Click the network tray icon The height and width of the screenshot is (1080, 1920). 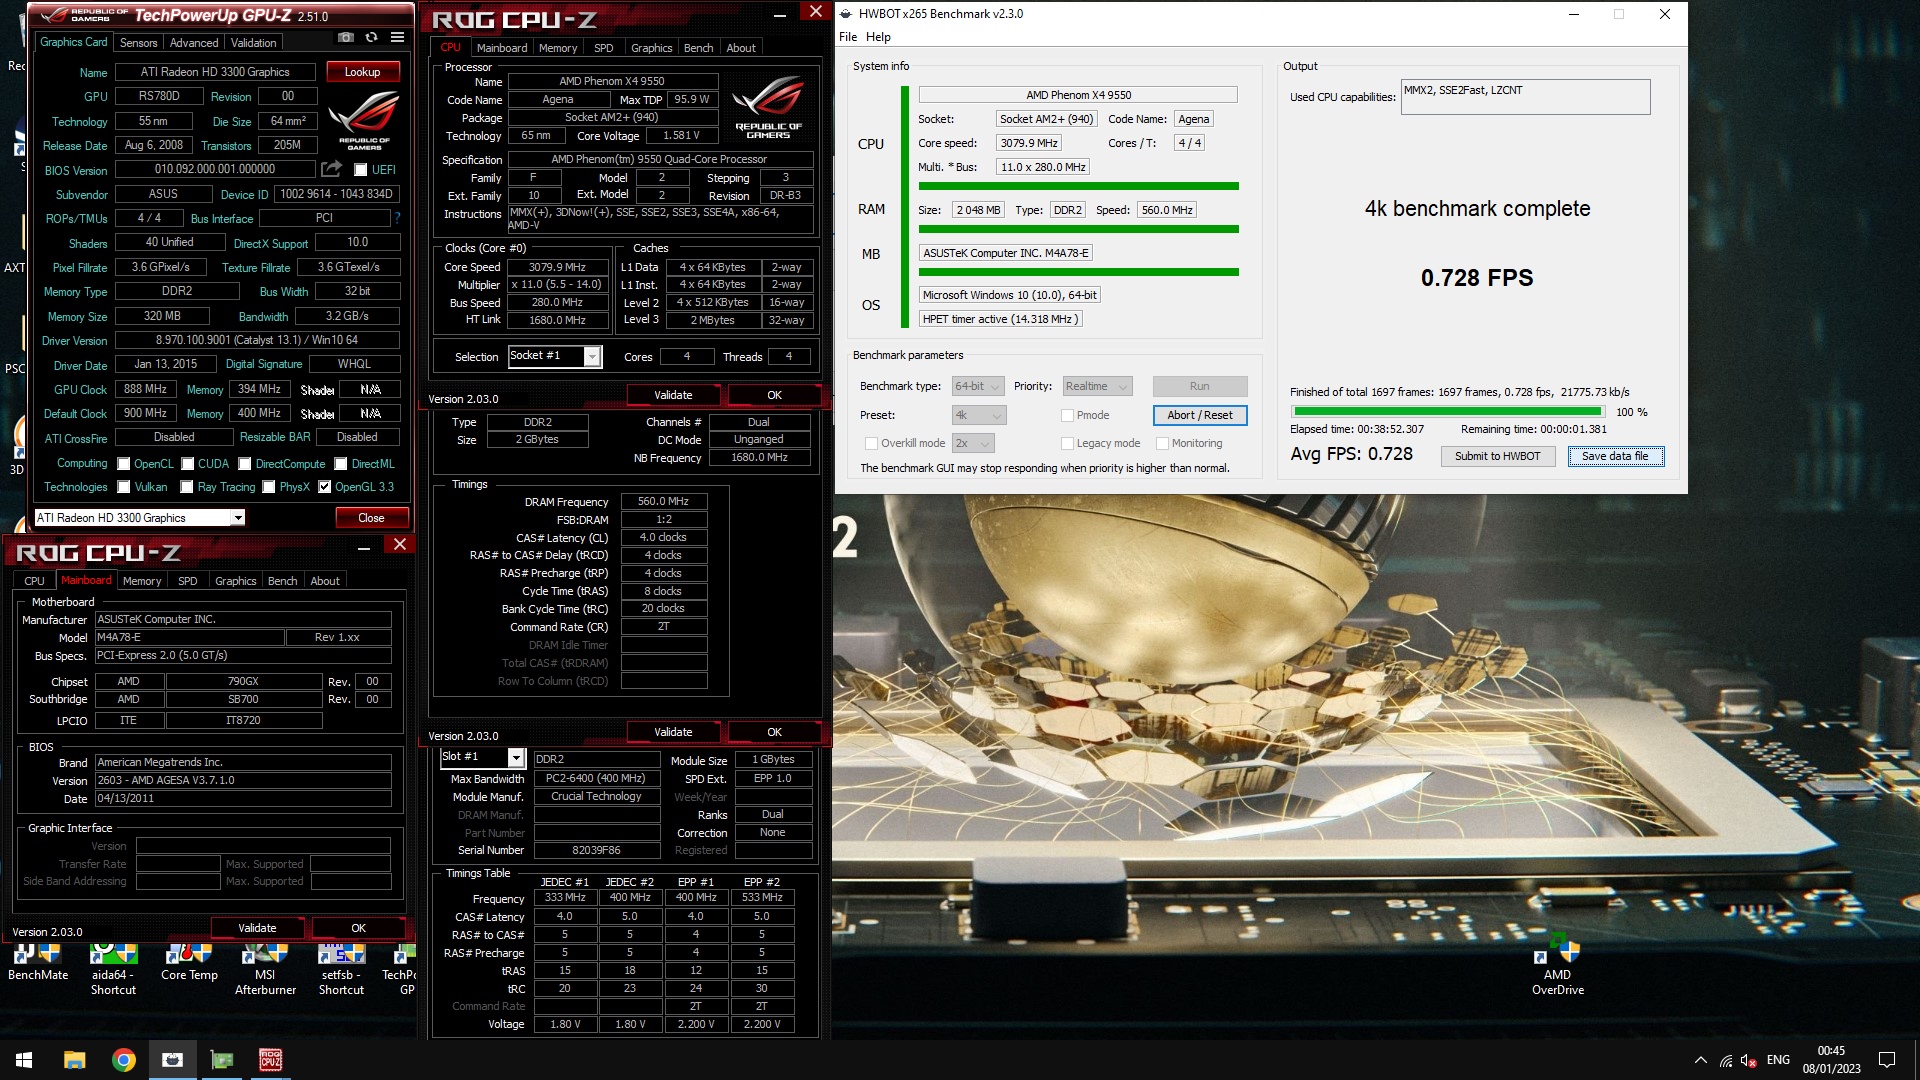click(1726, 1060)
